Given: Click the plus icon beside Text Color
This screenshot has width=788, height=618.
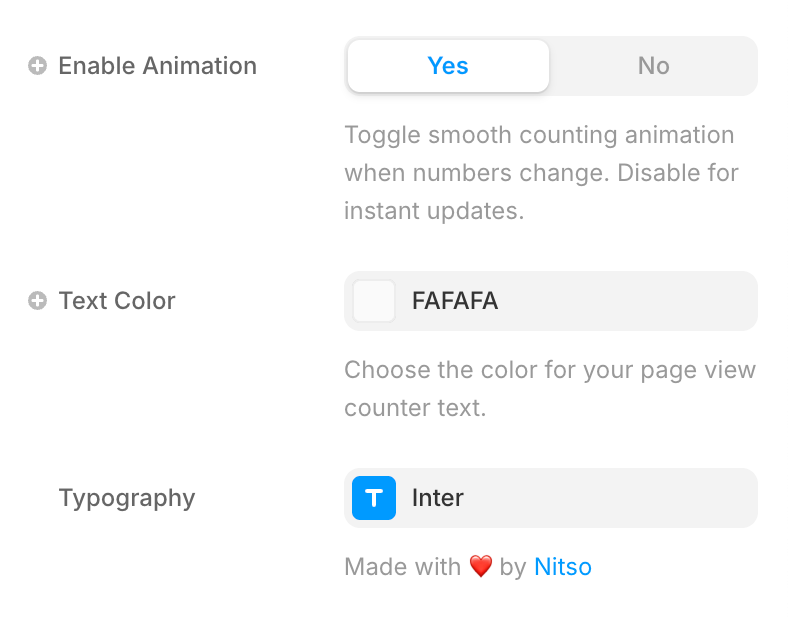Looking at the screenshot, I should click(x=37, y=301).
